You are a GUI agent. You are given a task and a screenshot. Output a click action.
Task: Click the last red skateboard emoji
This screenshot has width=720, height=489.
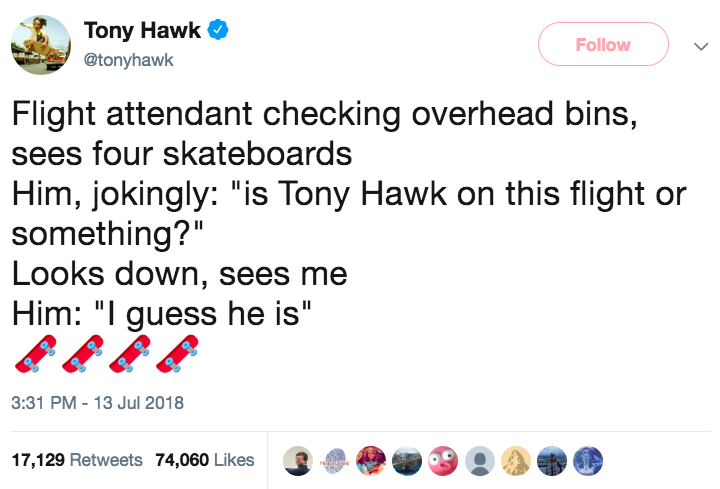coord(177,354)
